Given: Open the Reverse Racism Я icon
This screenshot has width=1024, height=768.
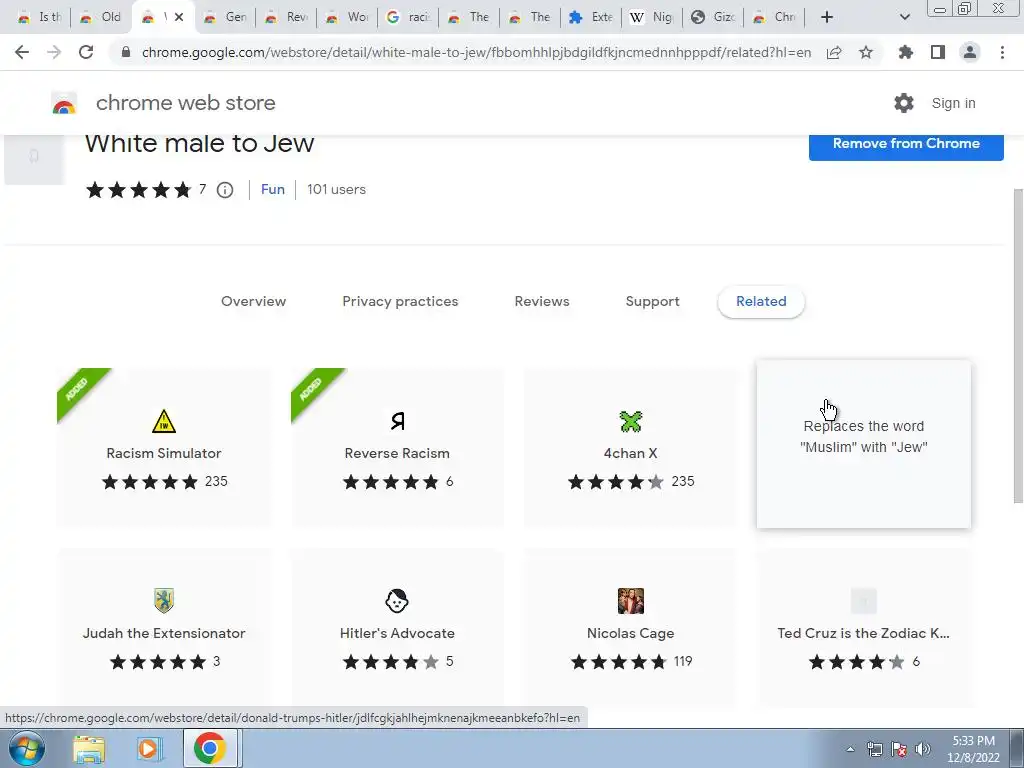Looking at the screenshot, I should [397, 421].
